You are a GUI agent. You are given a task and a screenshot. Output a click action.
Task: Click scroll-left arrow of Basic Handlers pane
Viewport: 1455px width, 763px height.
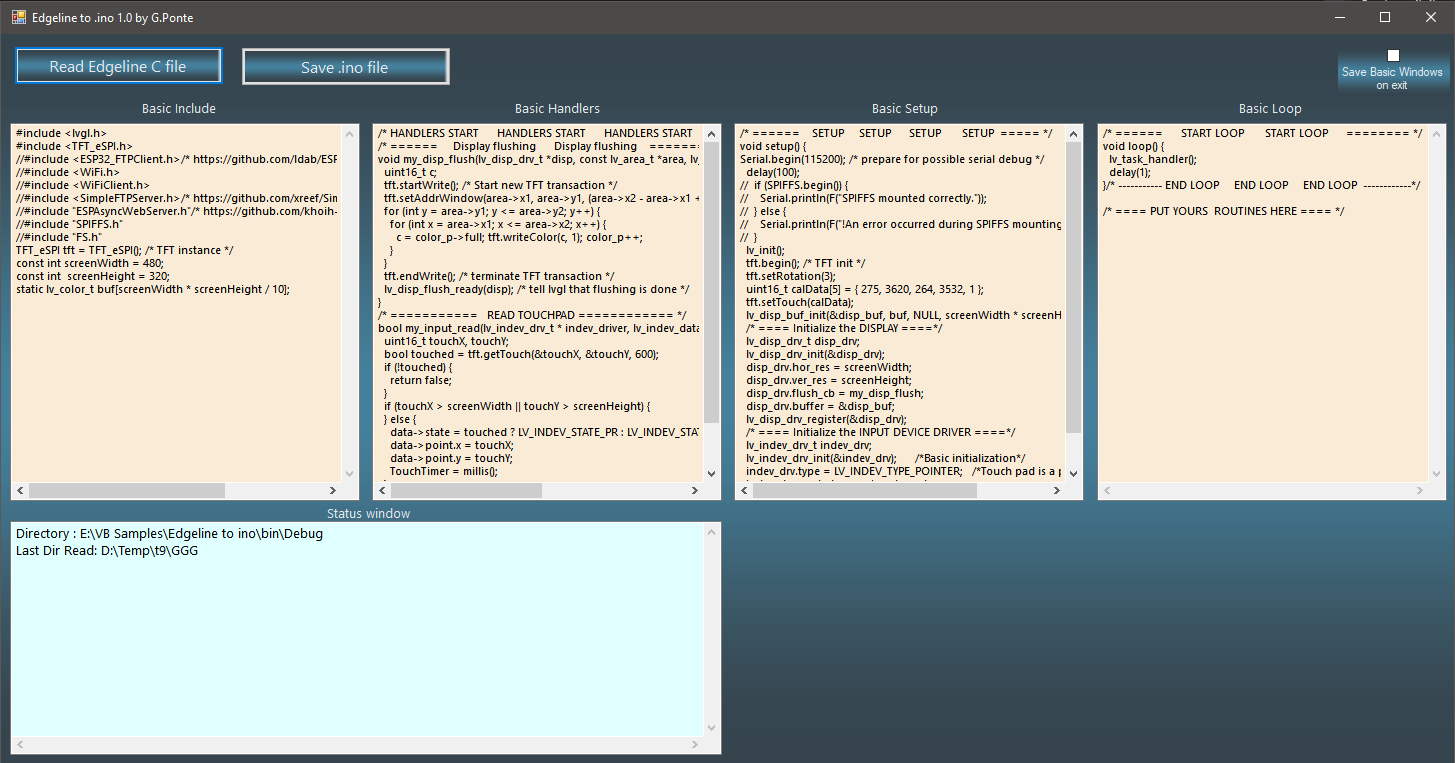pyautogui.click(x=381, y=491)
